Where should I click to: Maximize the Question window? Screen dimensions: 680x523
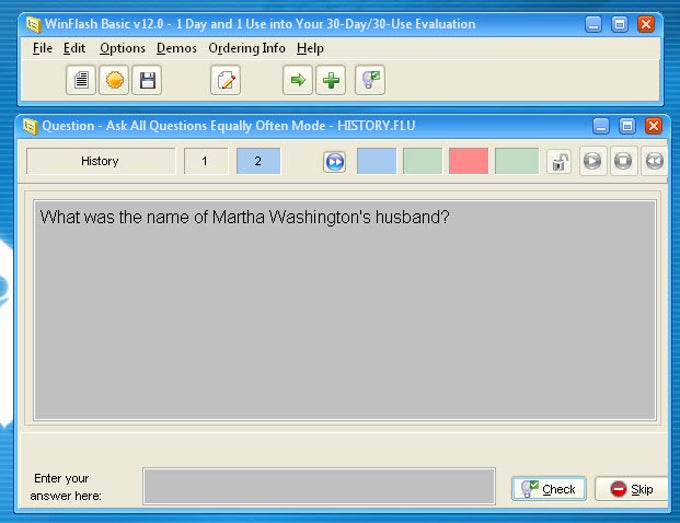627,126
